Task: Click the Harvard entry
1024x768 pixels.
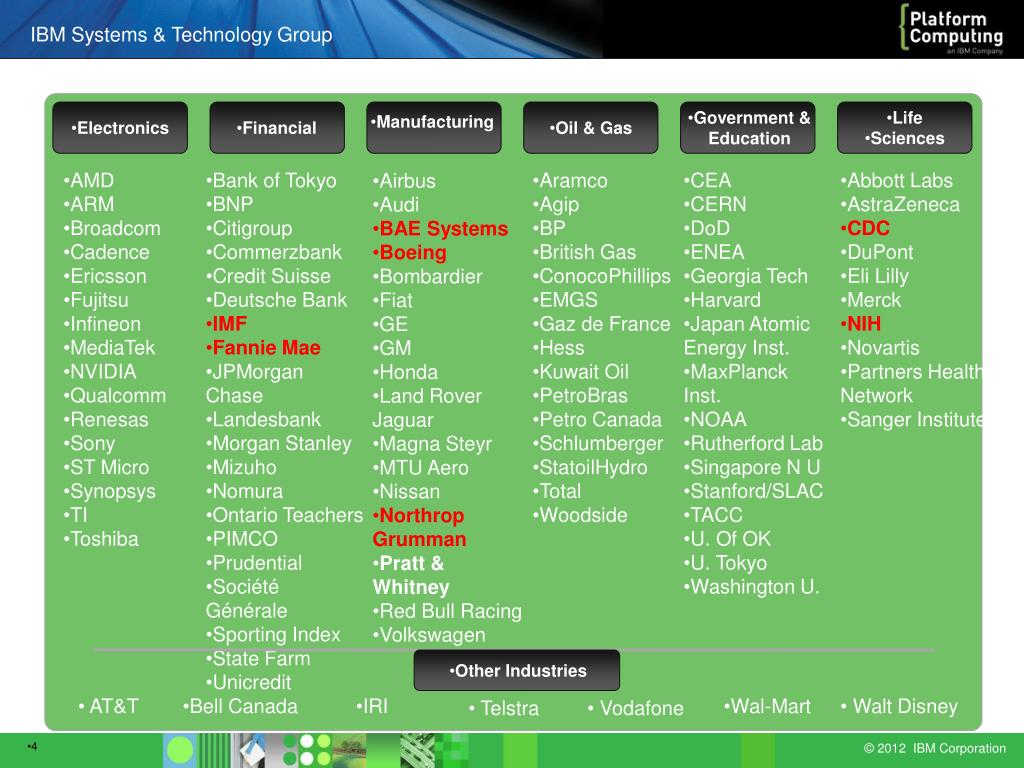Action: (x=722, y=300)
